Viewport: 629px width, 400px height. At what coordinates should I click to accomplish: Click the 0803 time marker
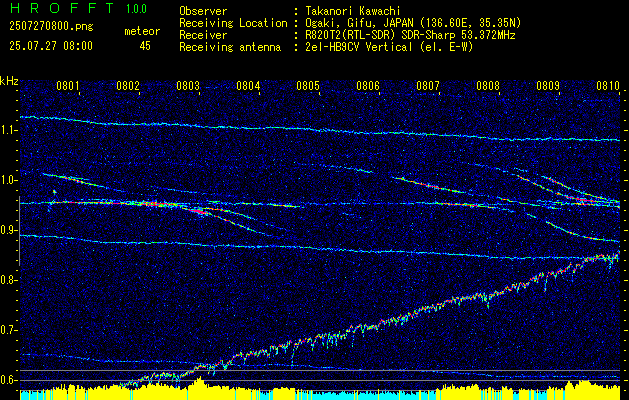(188, 86)
